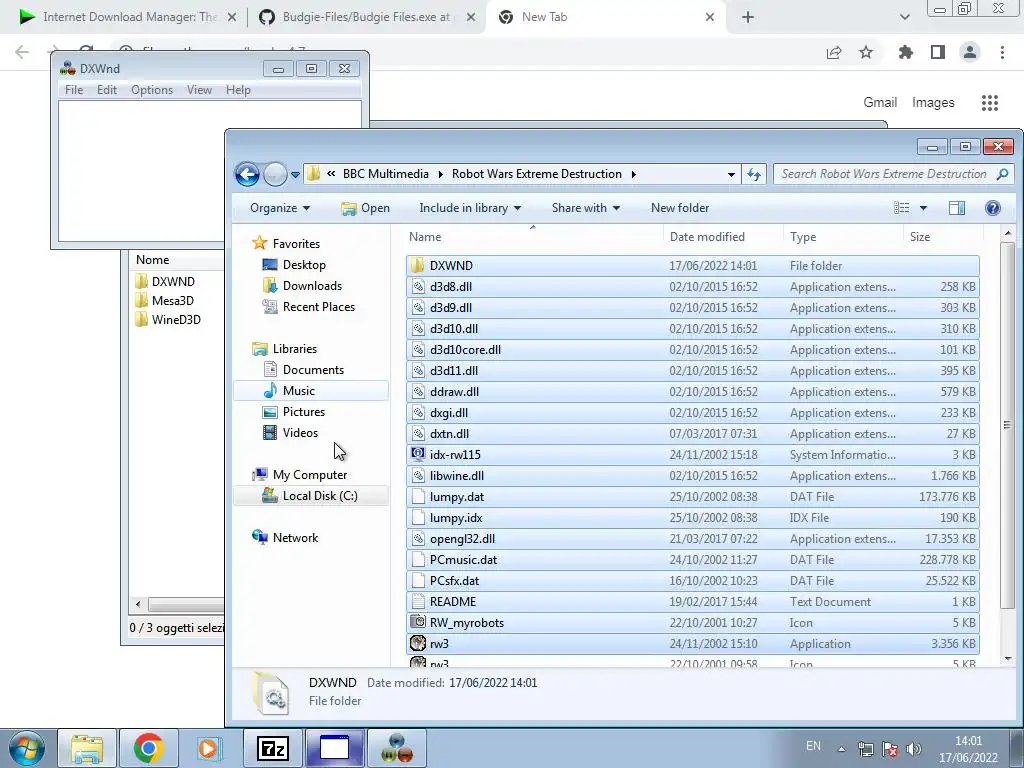Screen dimensions: 1024x768
Task: Sort by the Date modified column
Action: (x=723, y=236)
